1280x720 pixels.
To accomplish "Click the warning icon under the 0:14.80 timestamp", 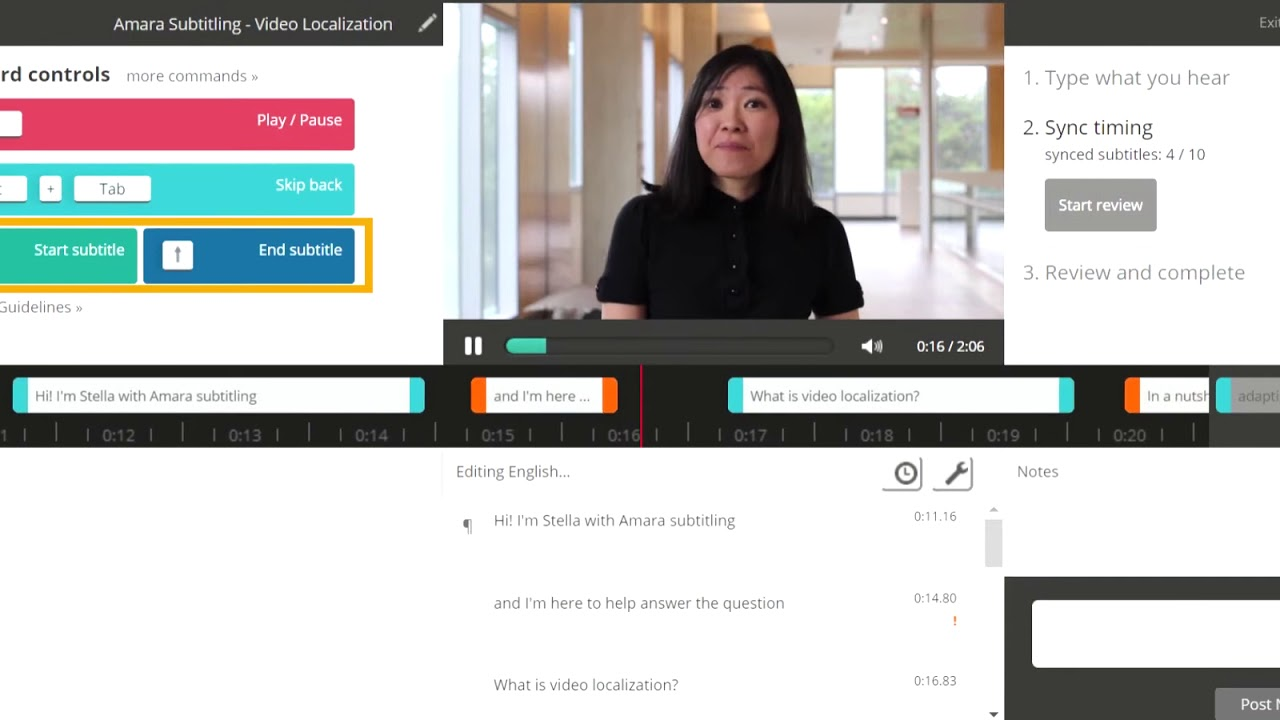I will point(953,620).
